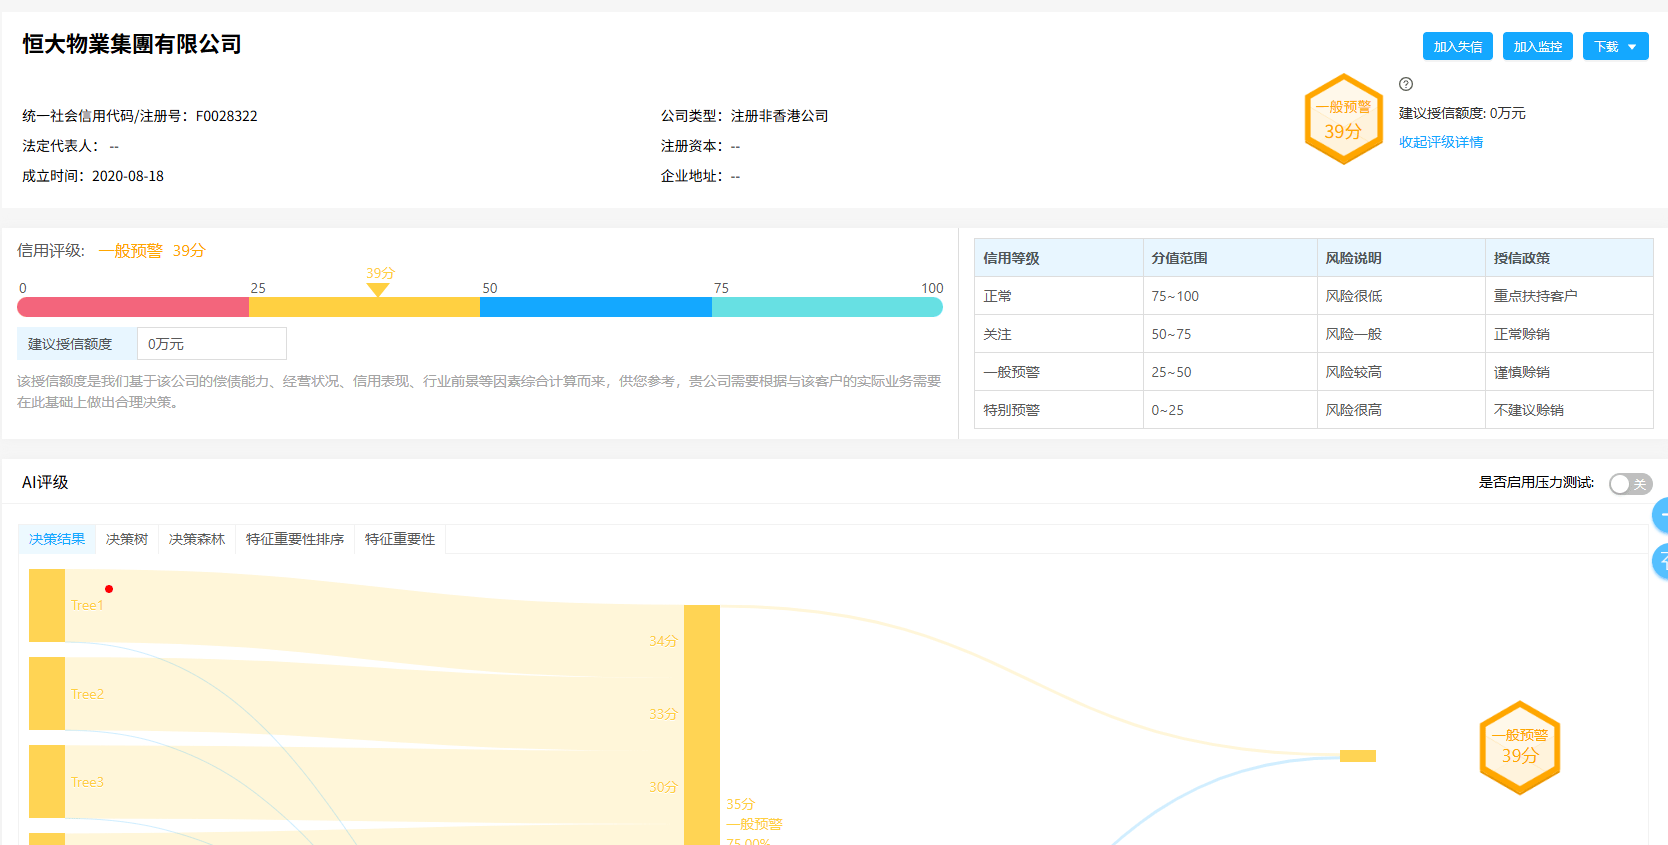Screen dimensions: 1668x845
Task: Click the 建议授信额度 0万元 field
Action: (x=211, y=344)
